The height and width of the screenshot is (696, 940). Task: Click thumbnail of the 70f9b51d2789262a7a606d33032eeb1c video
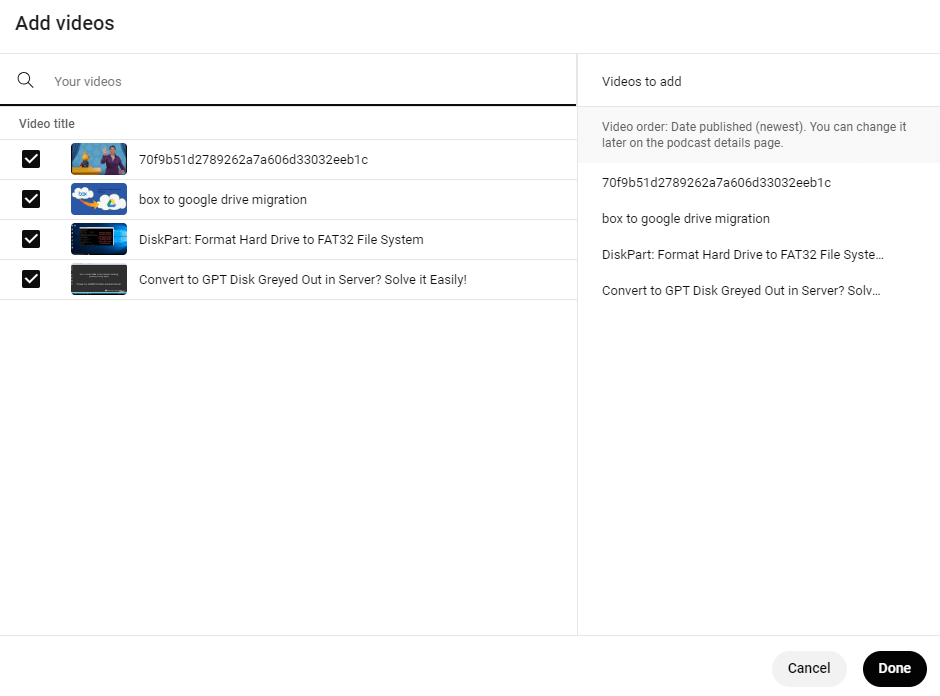[99, 159]
